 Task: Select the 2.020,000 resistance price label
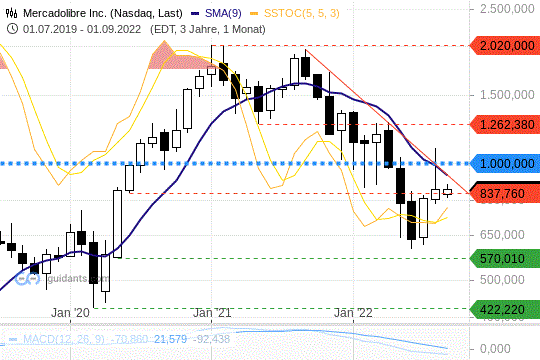tap(505, 45)
